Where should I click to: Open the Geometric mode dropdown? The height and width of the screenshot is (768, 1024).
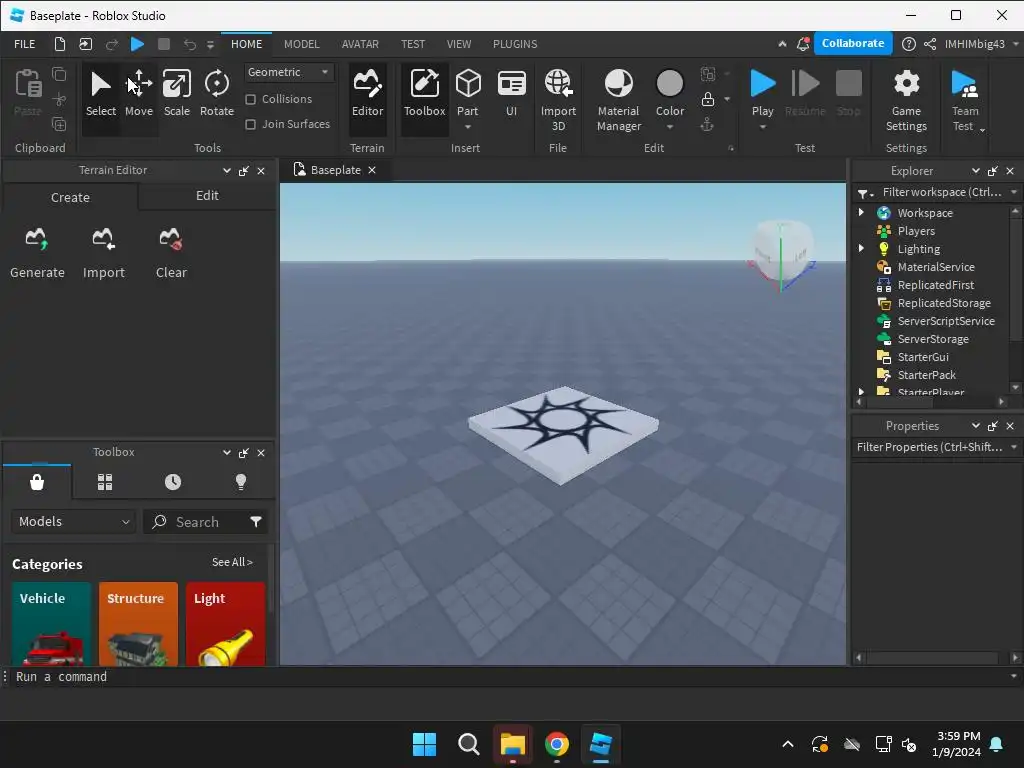[x=289, y=72]
